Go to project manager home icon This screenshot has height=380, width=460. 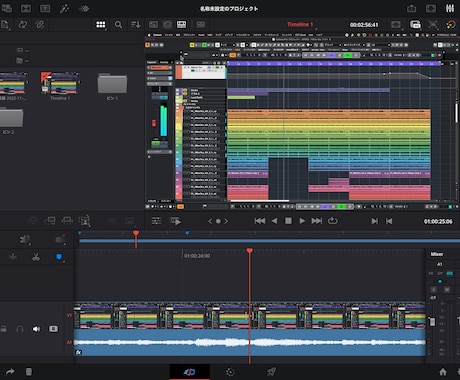[x=443, y=372]
